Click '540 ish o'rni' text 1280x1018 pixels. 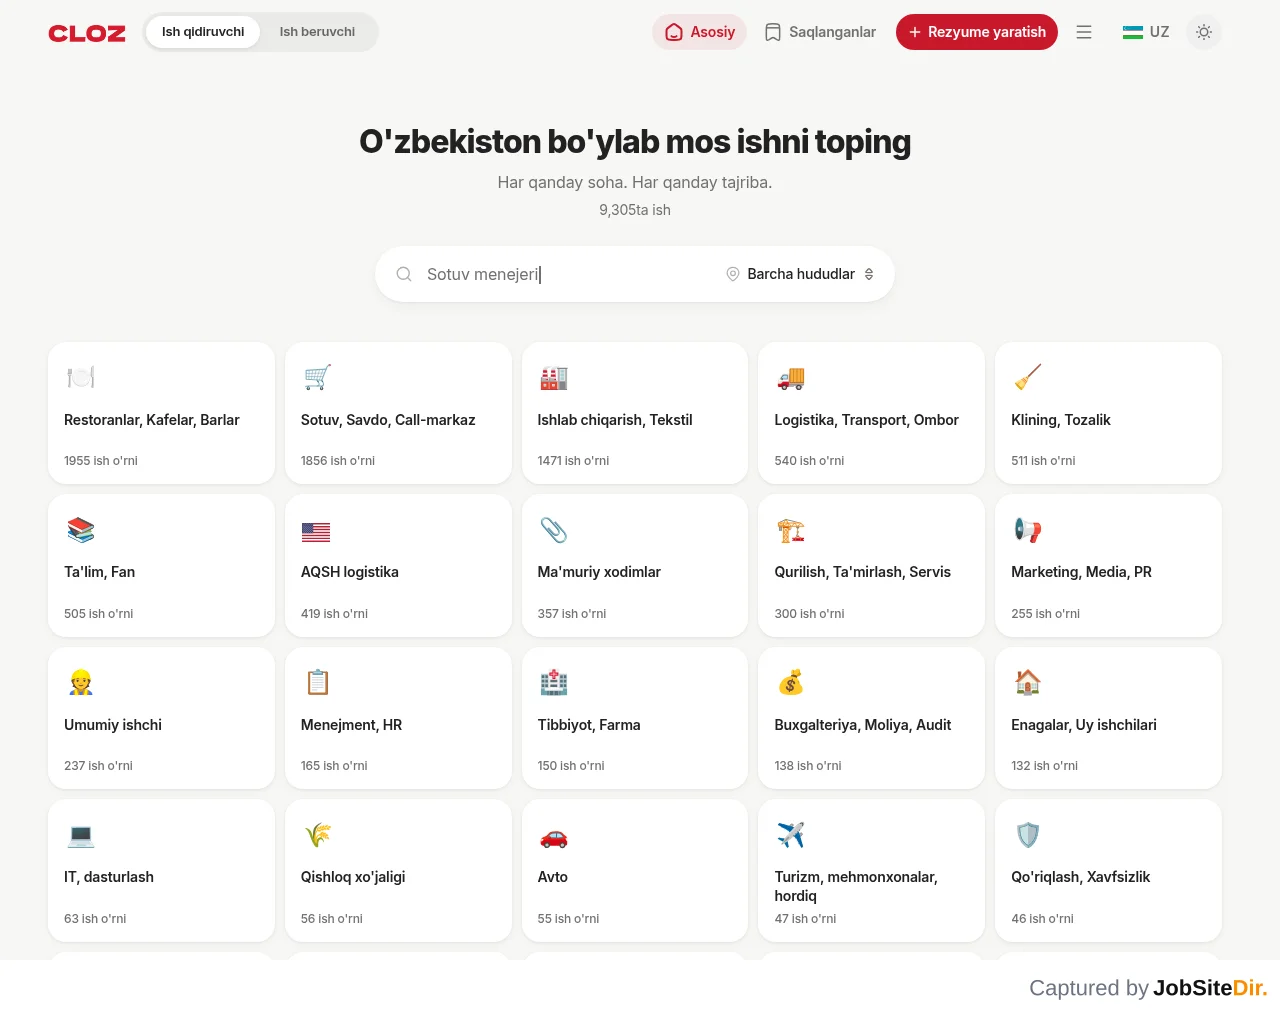(x=809, y=461)
